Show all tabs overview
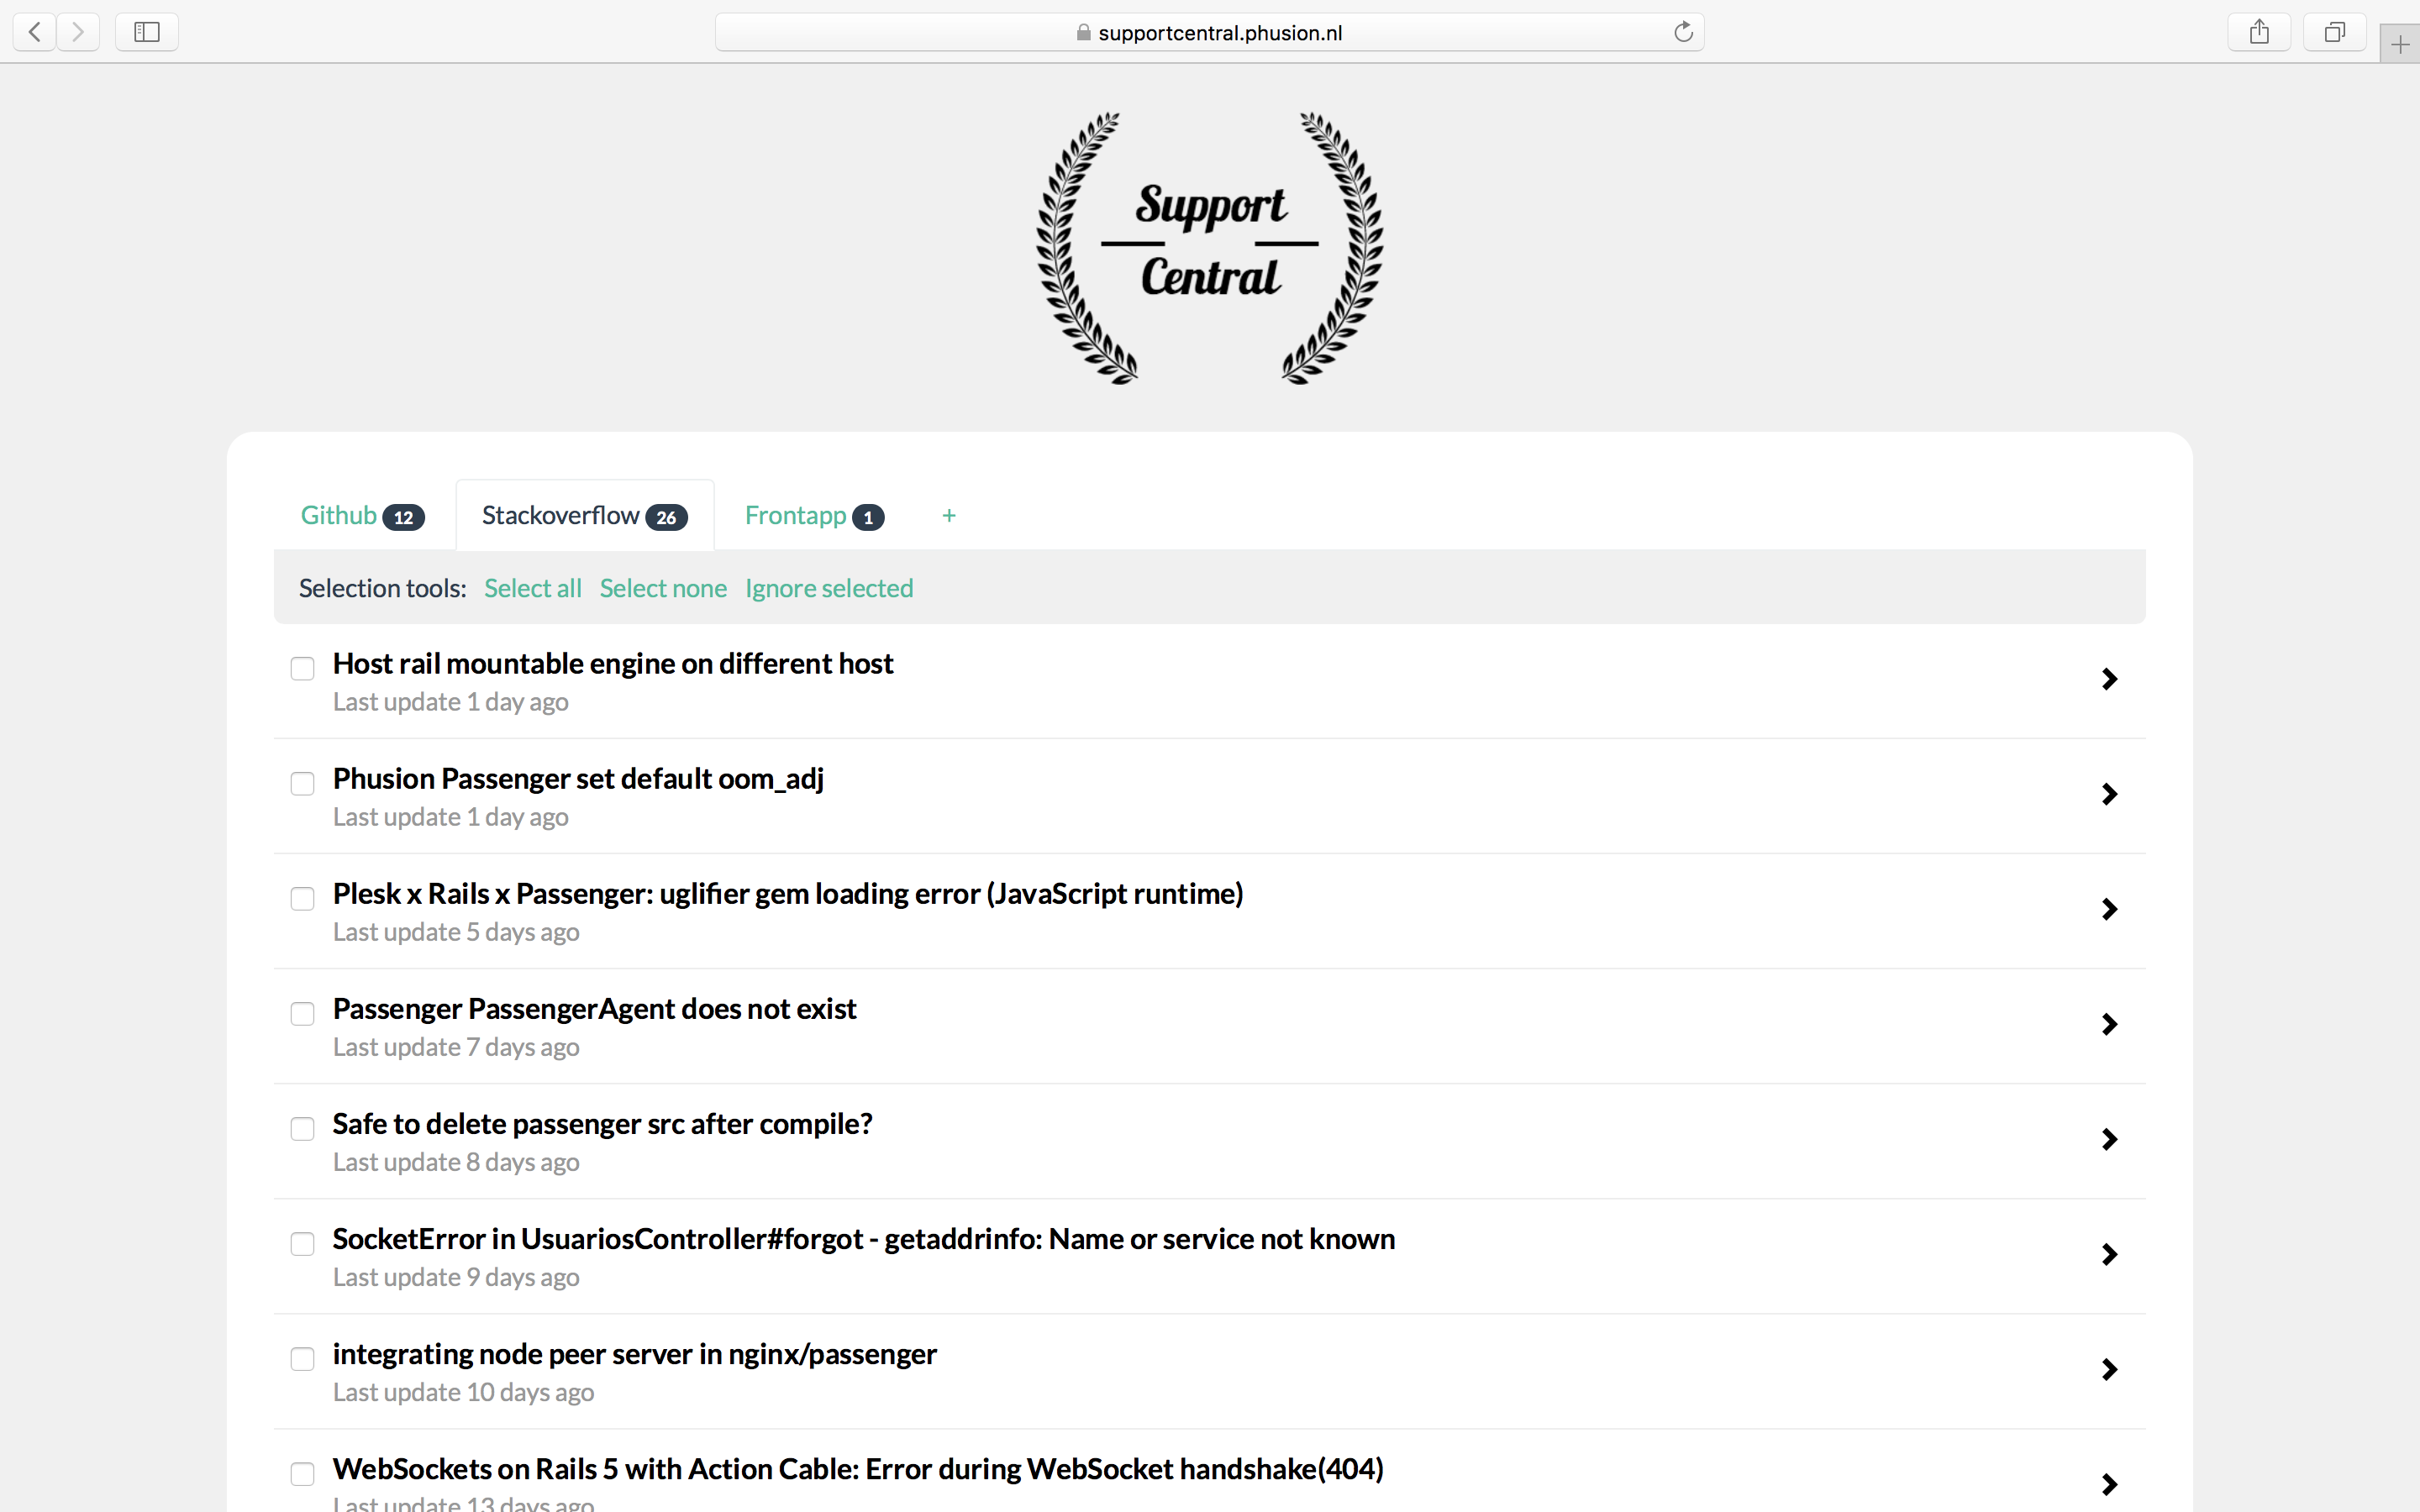 [2334, 32]
